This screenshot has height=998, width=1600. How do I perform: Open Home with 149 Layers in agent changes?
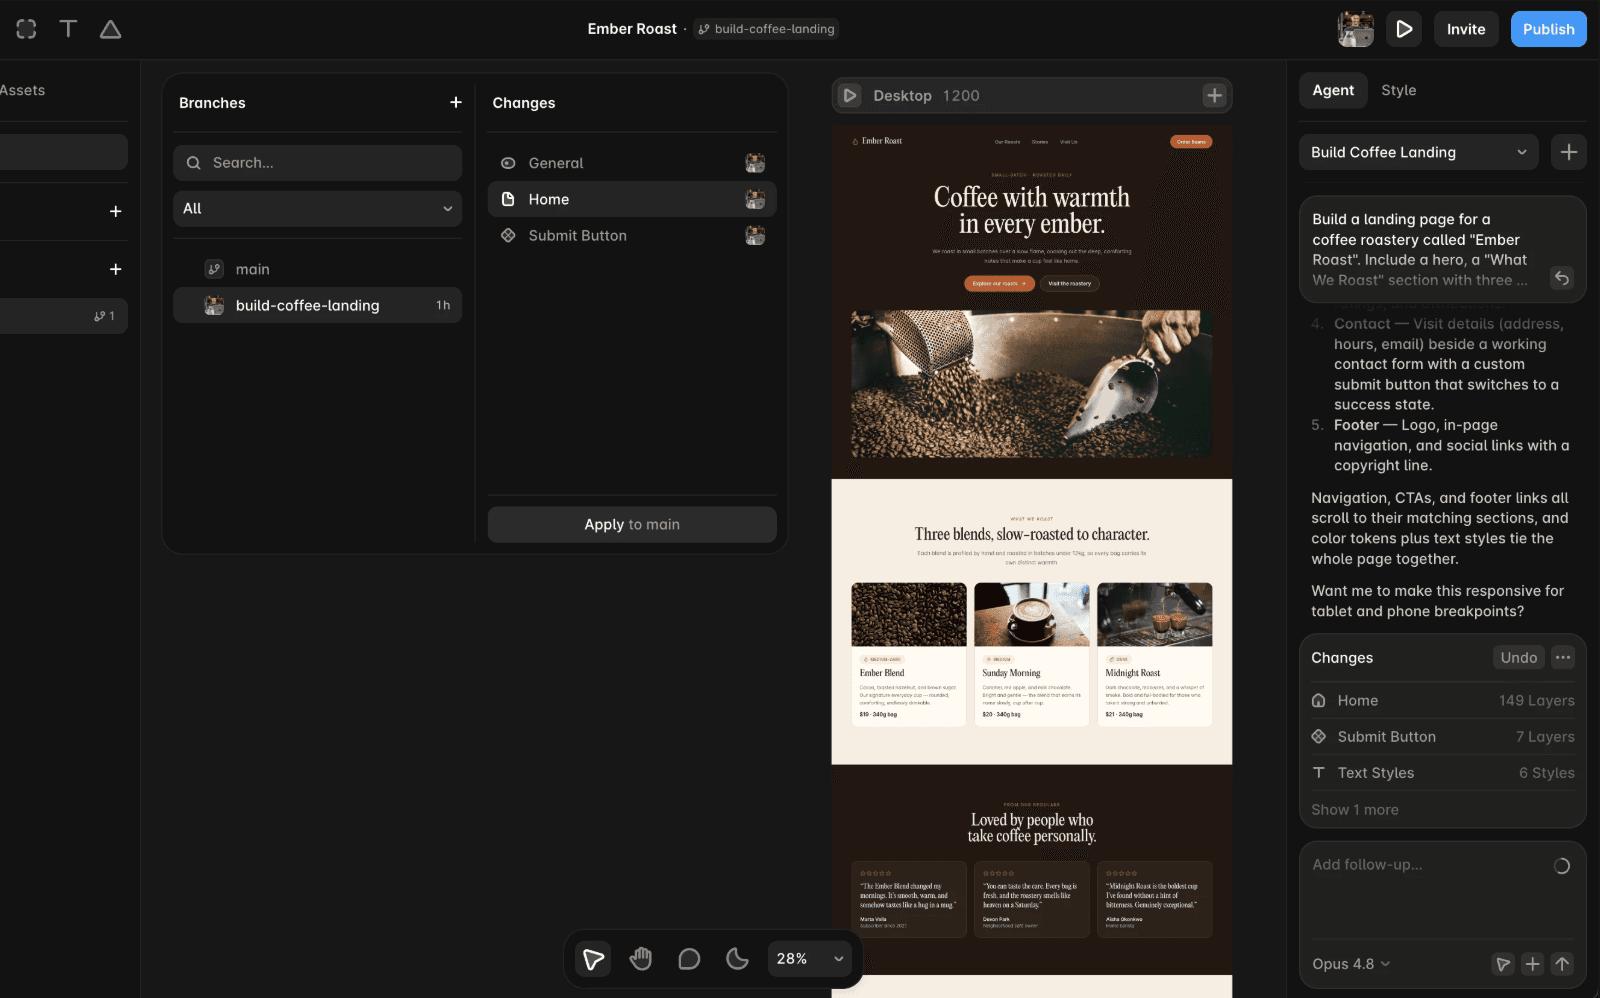coord(1442,700)
